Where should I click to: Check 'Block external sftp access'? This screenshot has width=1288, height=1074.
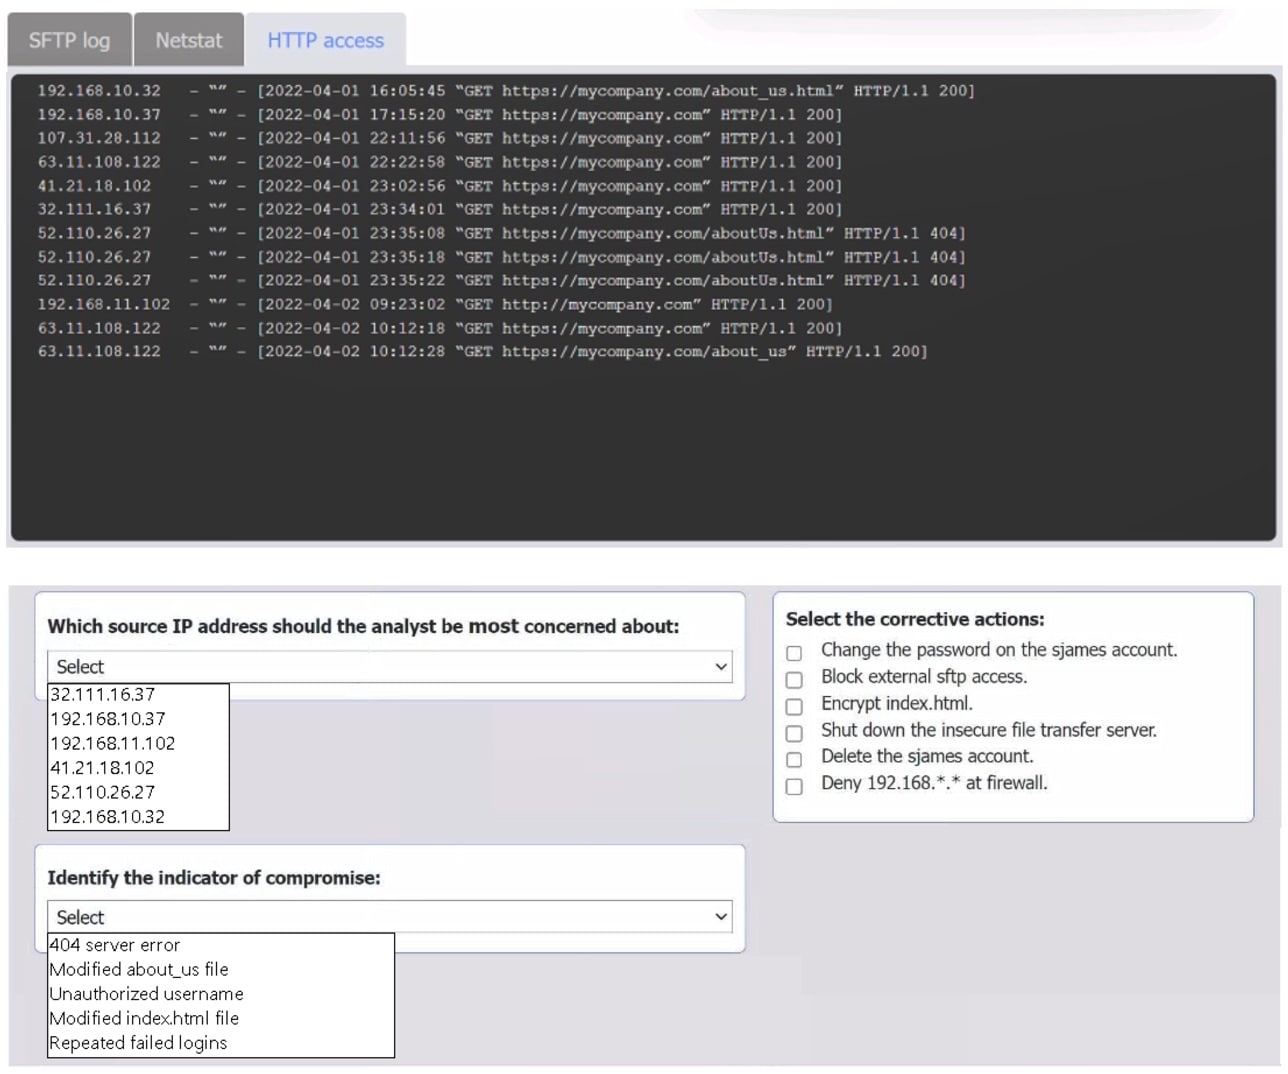click(794, 679)
